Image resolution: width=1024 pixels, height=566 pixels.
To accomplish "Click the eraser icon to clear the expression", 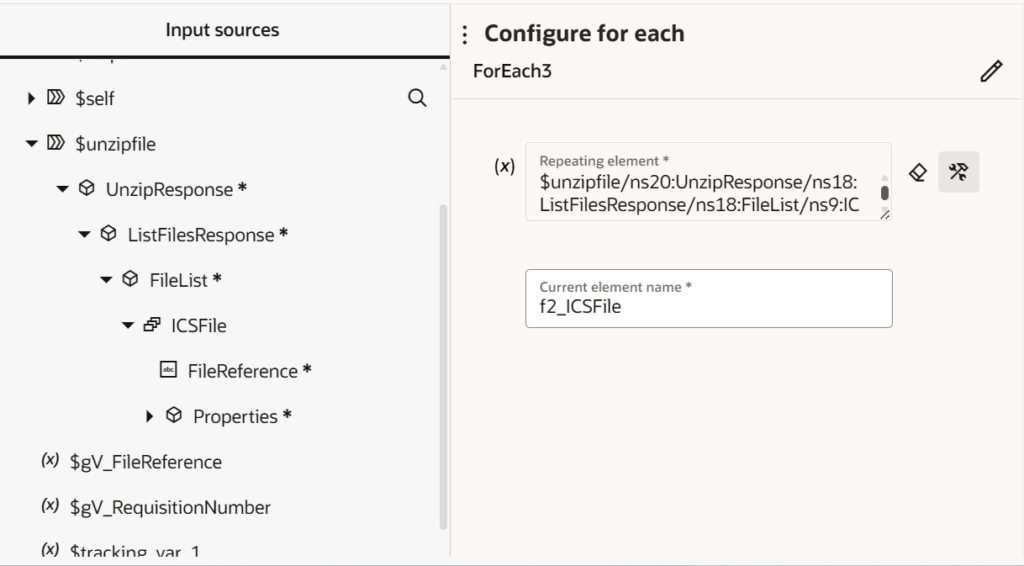I will [x=917, y=172].
